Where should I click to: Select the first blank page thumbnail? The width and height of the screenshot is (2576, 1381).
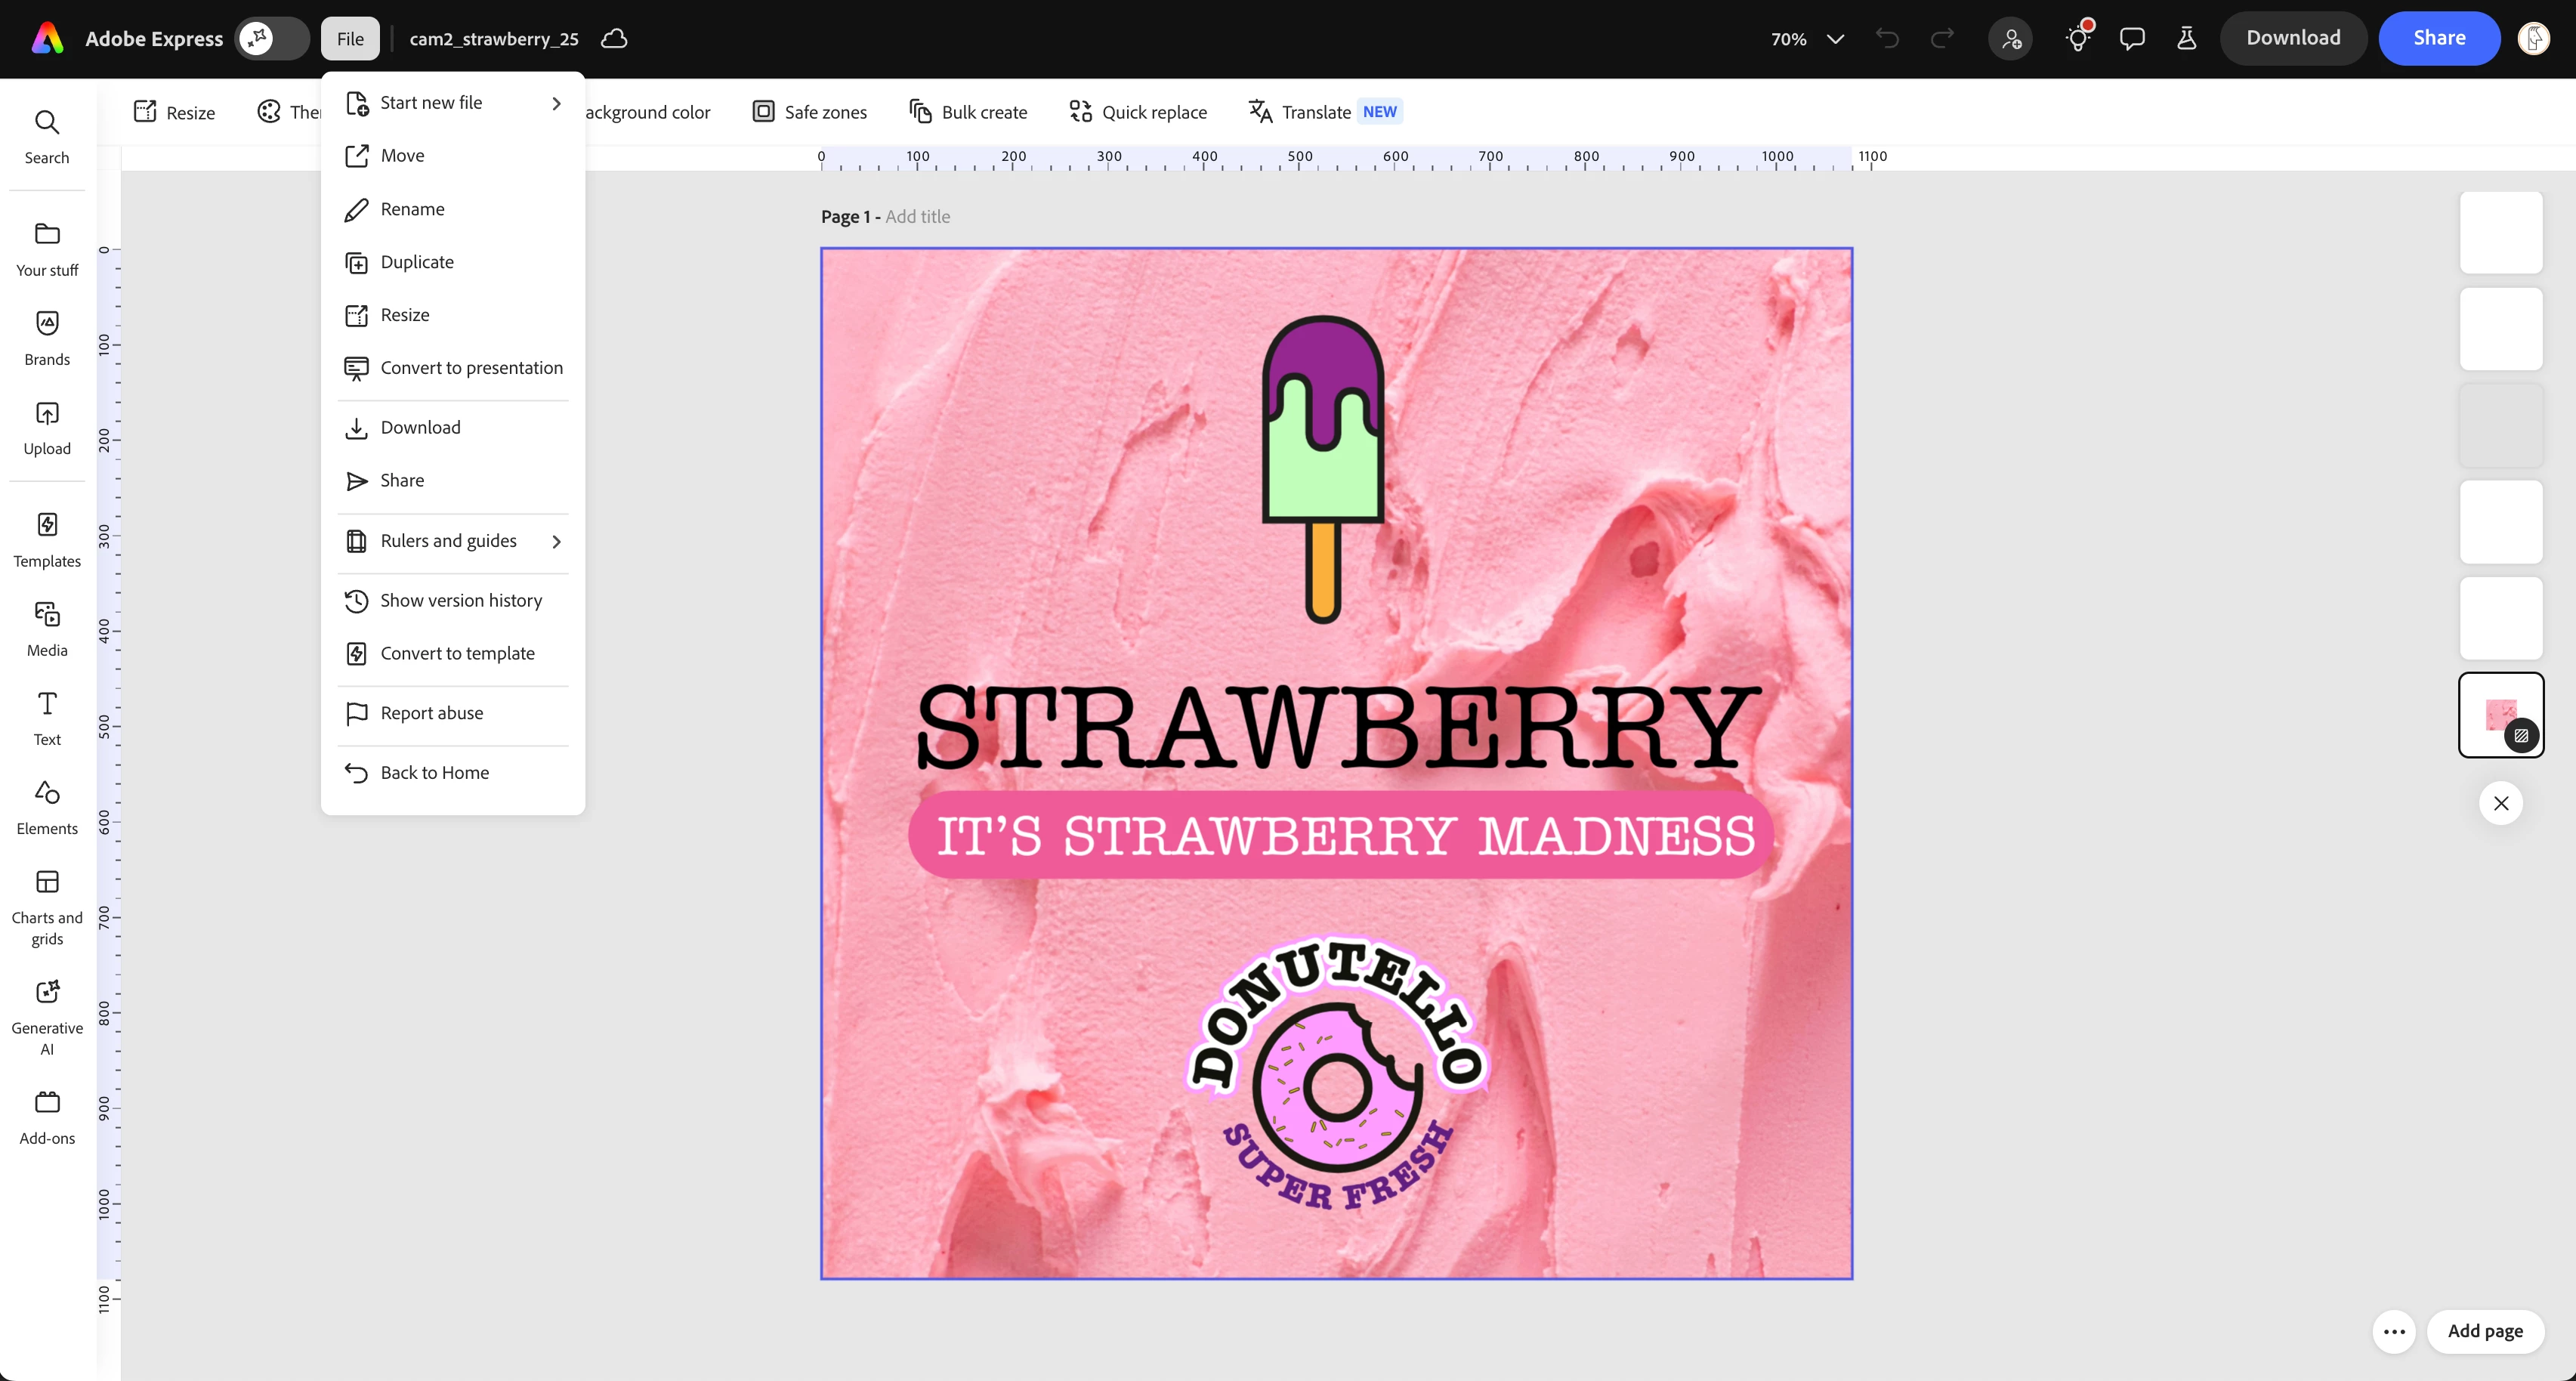[x=2501, y=232]
